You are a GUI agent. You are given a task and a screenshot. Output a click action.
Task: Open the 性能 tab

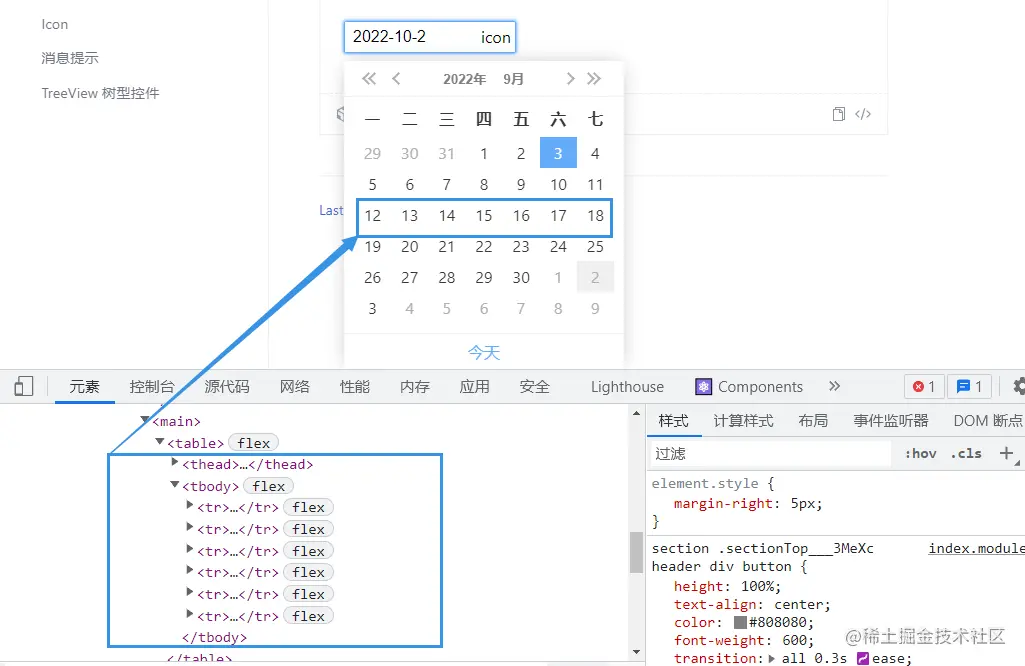(355, 386)
